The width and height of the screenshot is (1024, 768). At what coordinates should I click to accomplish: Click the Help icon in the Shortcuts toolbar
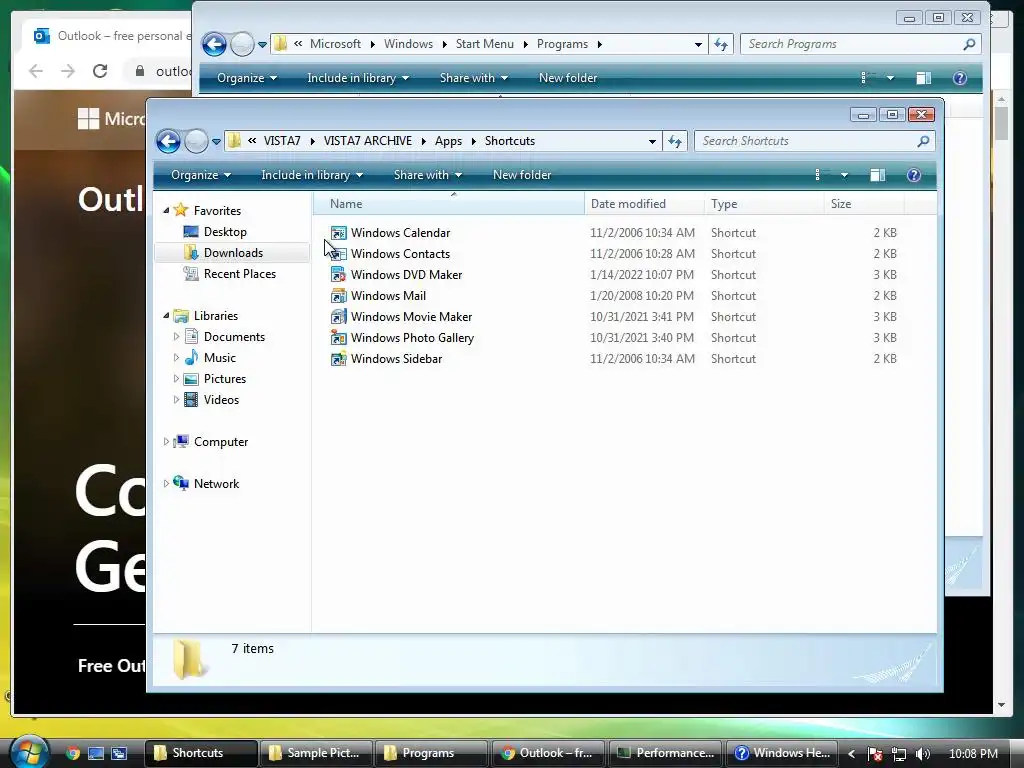click(914, 175)
